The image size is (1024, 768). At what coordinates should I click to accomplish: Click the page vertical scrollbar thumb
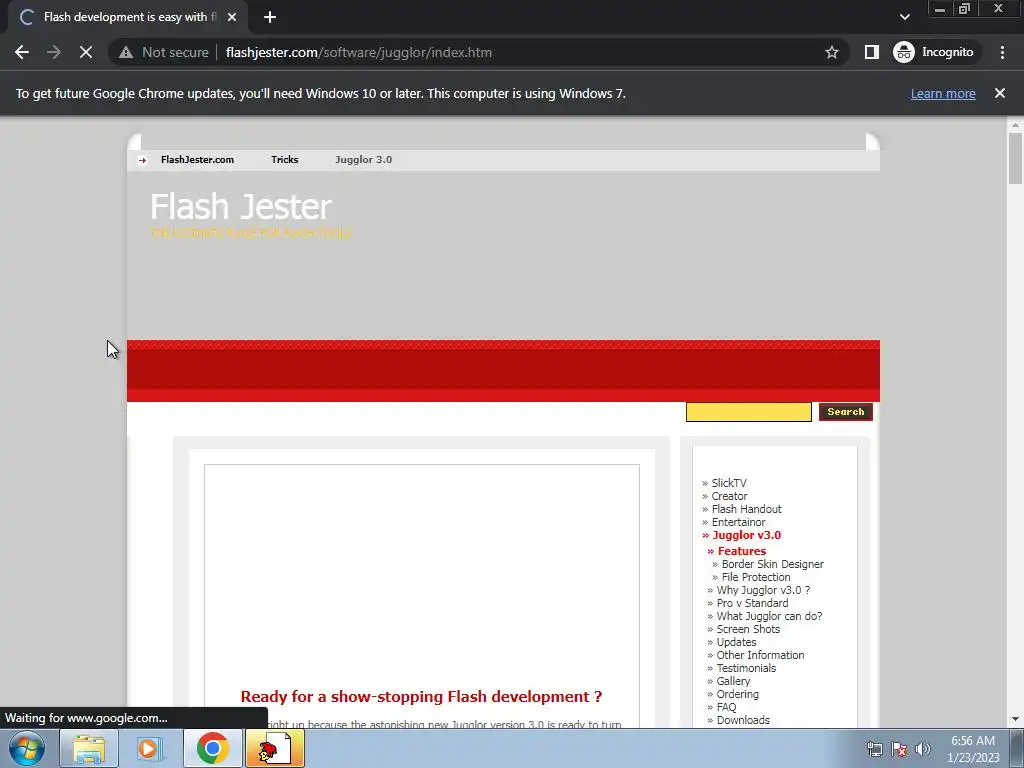point(1015,158)
